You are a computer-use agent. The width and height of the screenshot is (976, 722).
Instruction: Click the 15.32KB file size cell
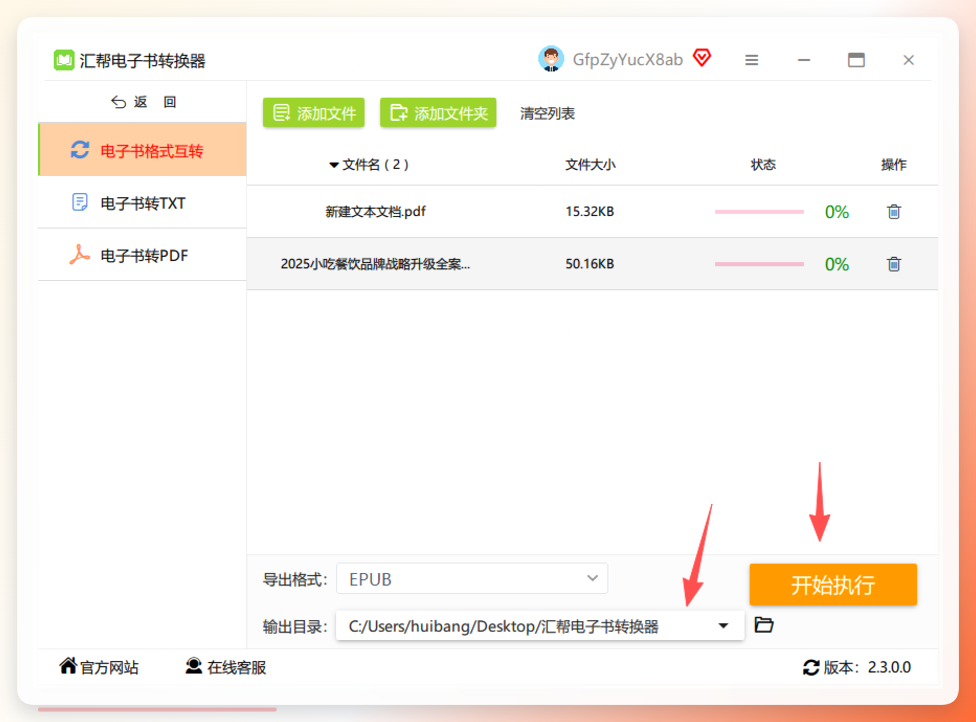pyautogui.click(x=589, y=212)
